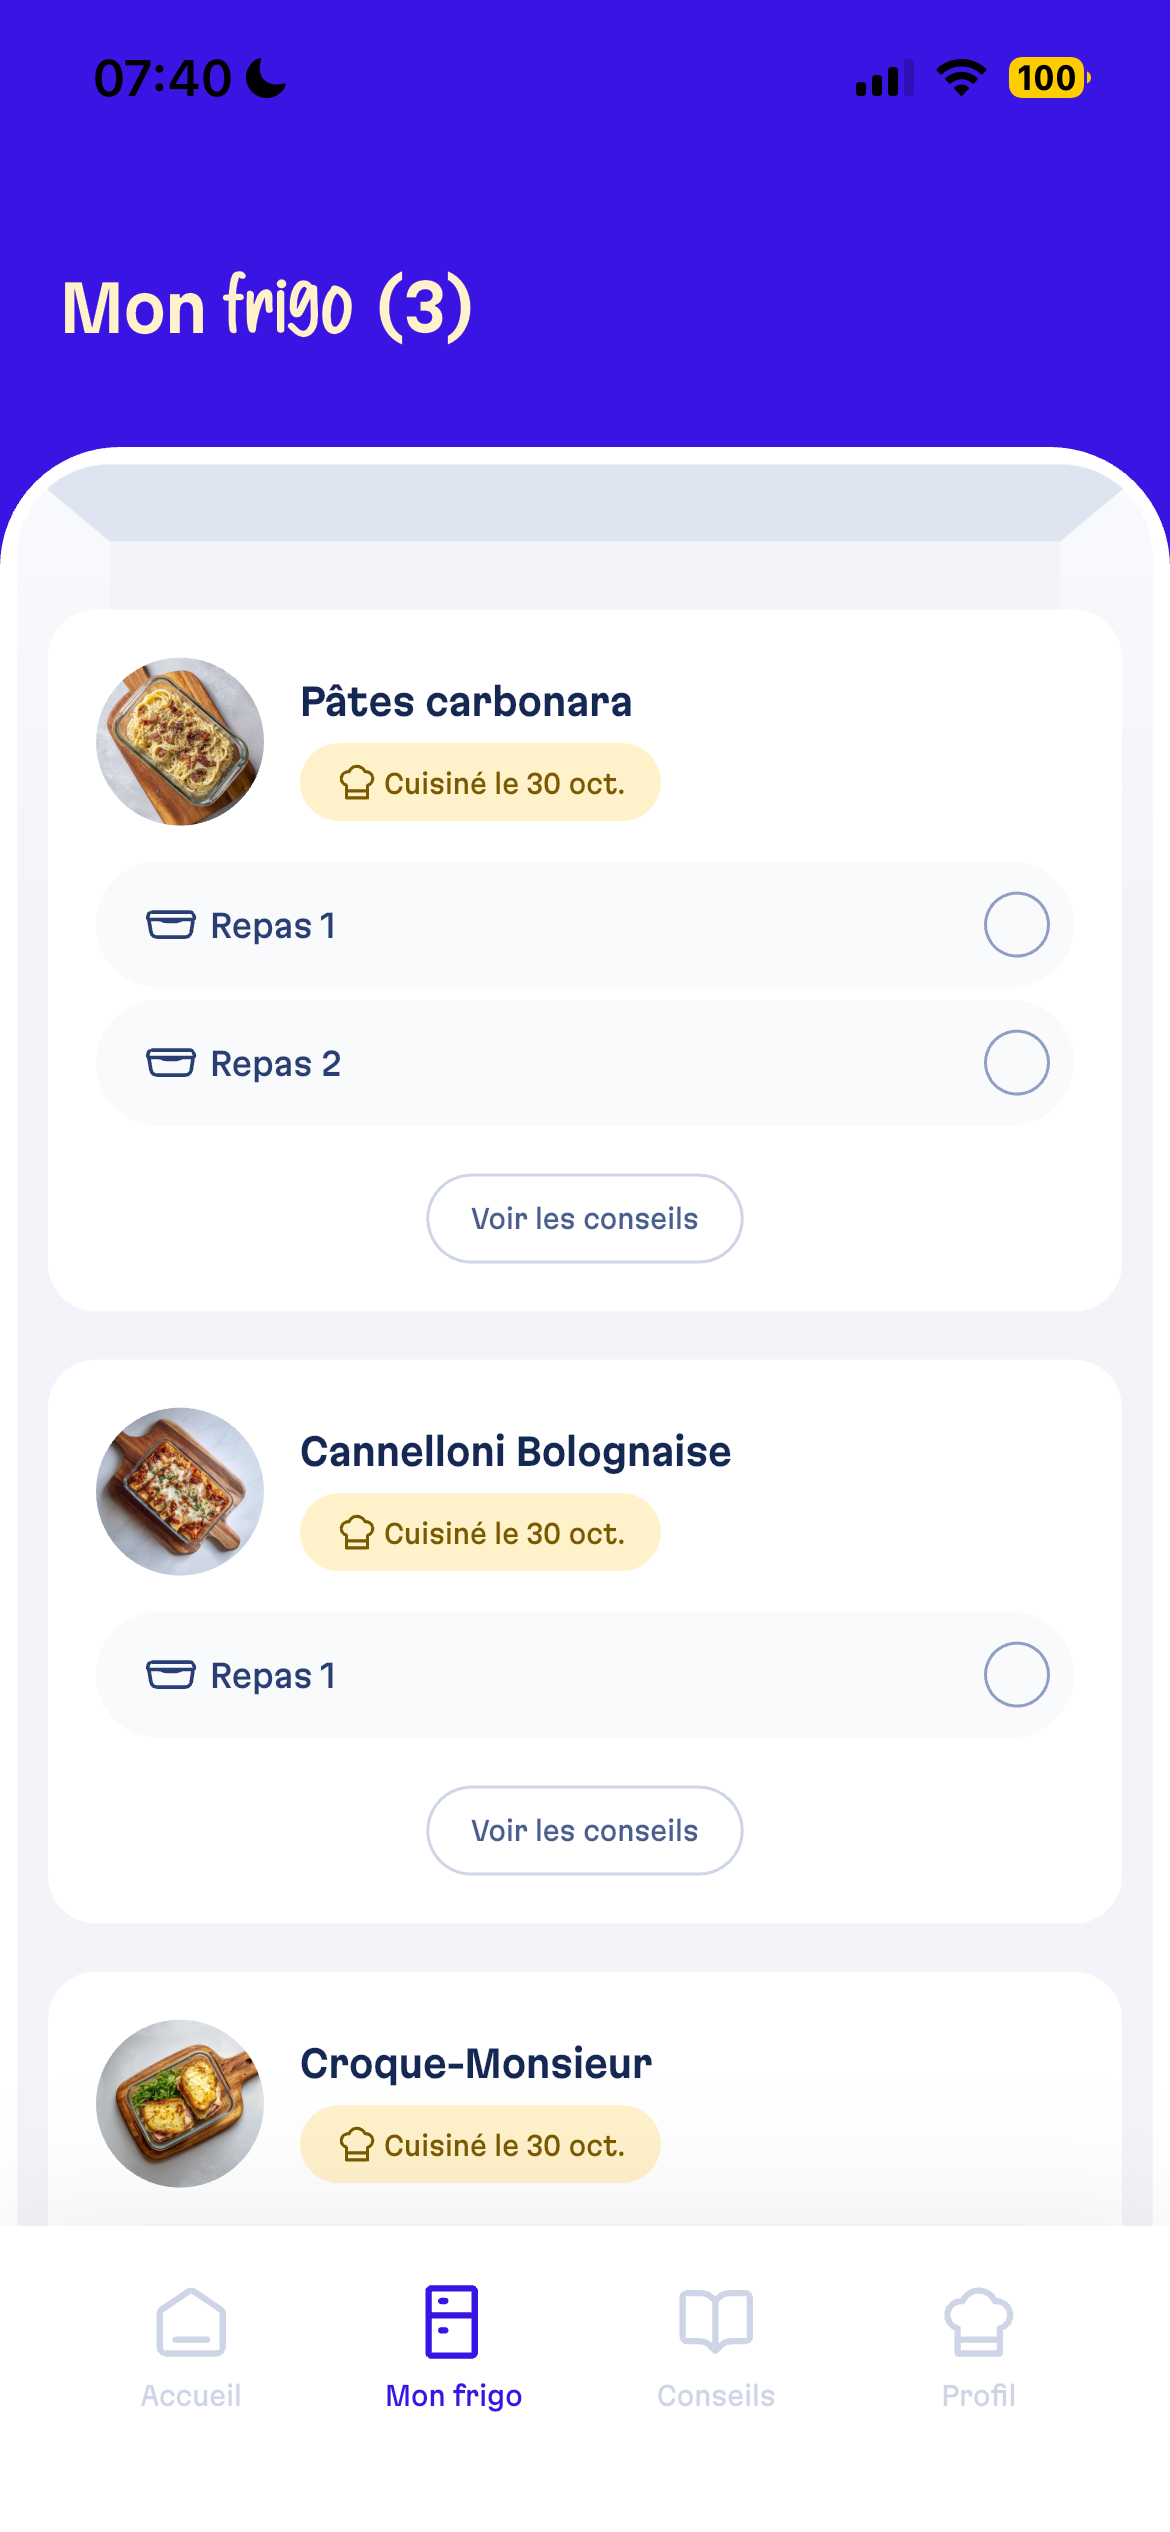This screenshot has width=1170, height=2532.
Task: Tap container icon beside Cannelloni Repas 1
Action: [x=171, y=1675]
